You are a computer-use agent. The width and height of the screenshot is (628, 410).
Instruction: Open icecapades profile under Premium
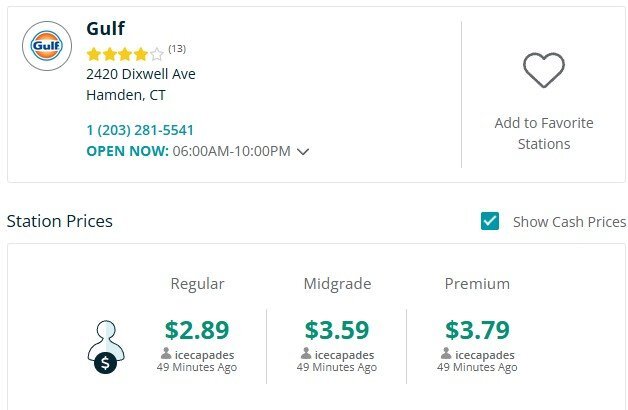(484, 355)
